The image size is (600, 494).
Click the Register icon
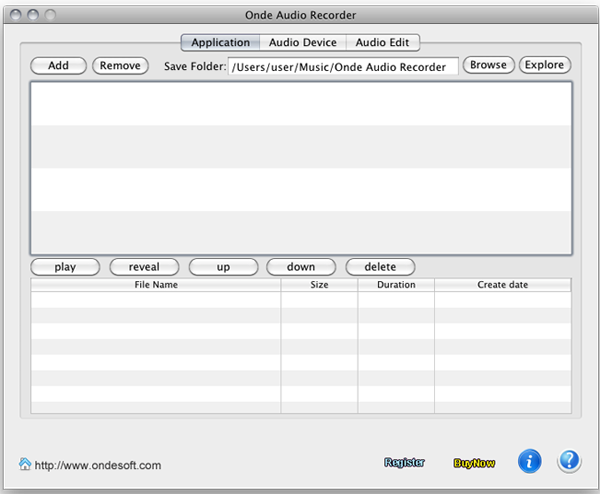pyautogui.click(x=404, y=463)
